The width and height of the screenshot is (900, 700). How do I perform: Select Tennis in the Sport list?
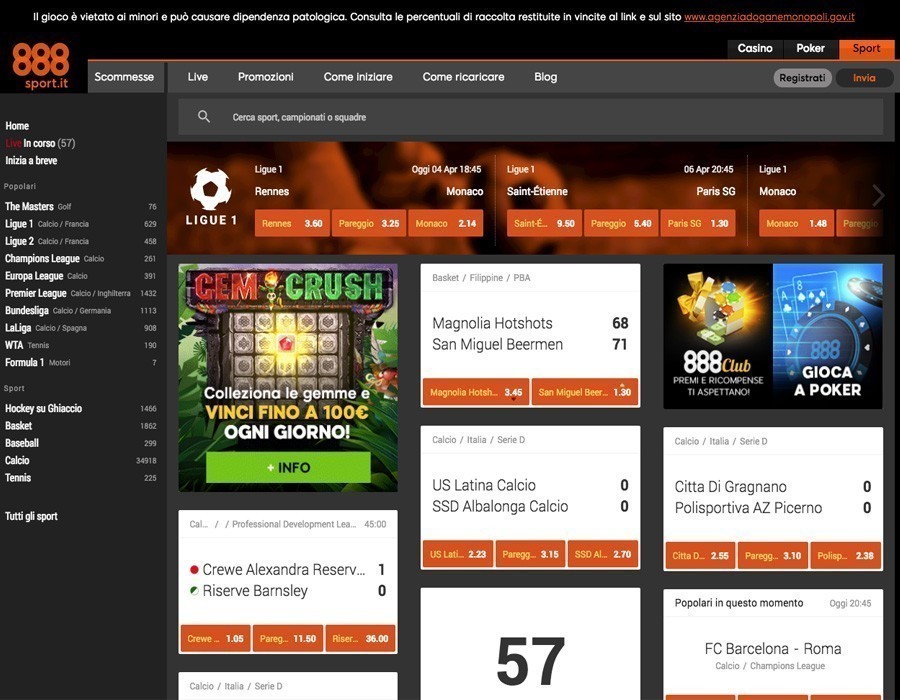[x=80, y=477]
